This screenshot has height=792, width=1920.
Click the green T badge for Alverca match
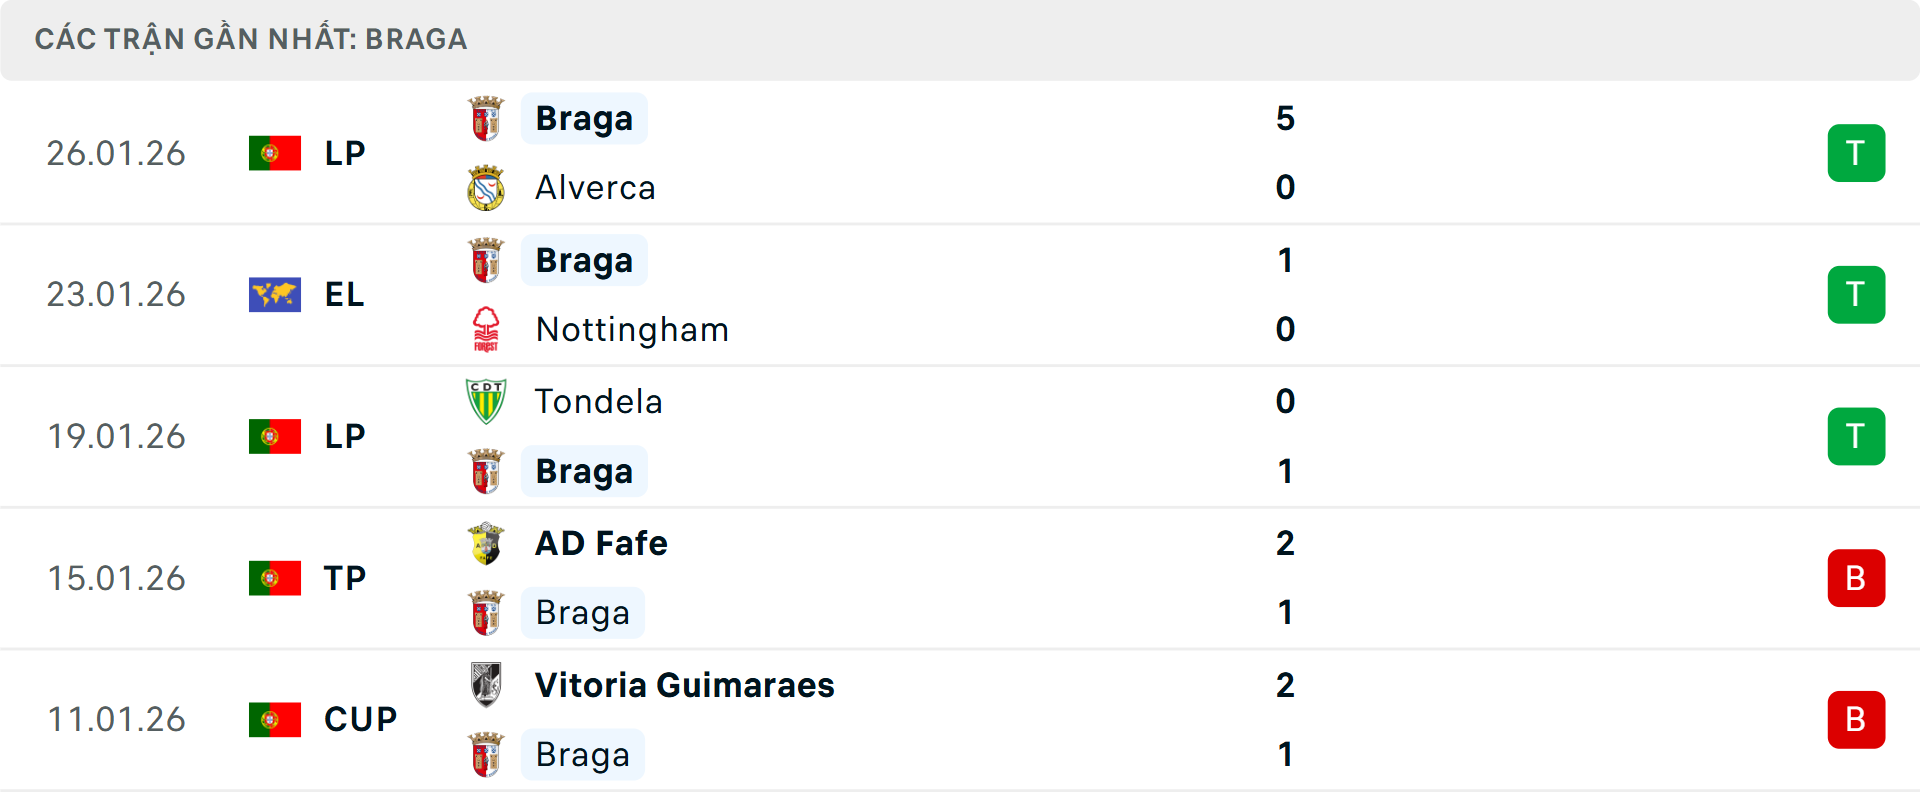pos(1856,153)
